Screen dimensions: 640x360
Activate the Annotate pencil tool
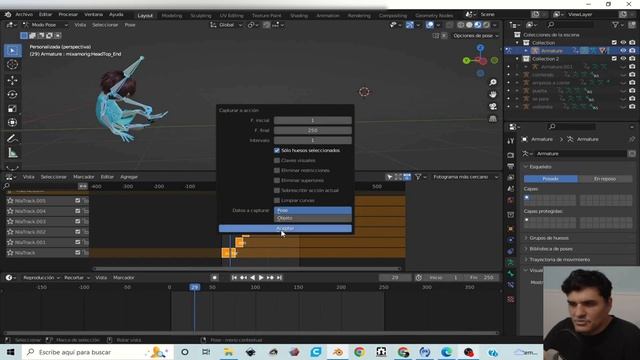point(12,138)
